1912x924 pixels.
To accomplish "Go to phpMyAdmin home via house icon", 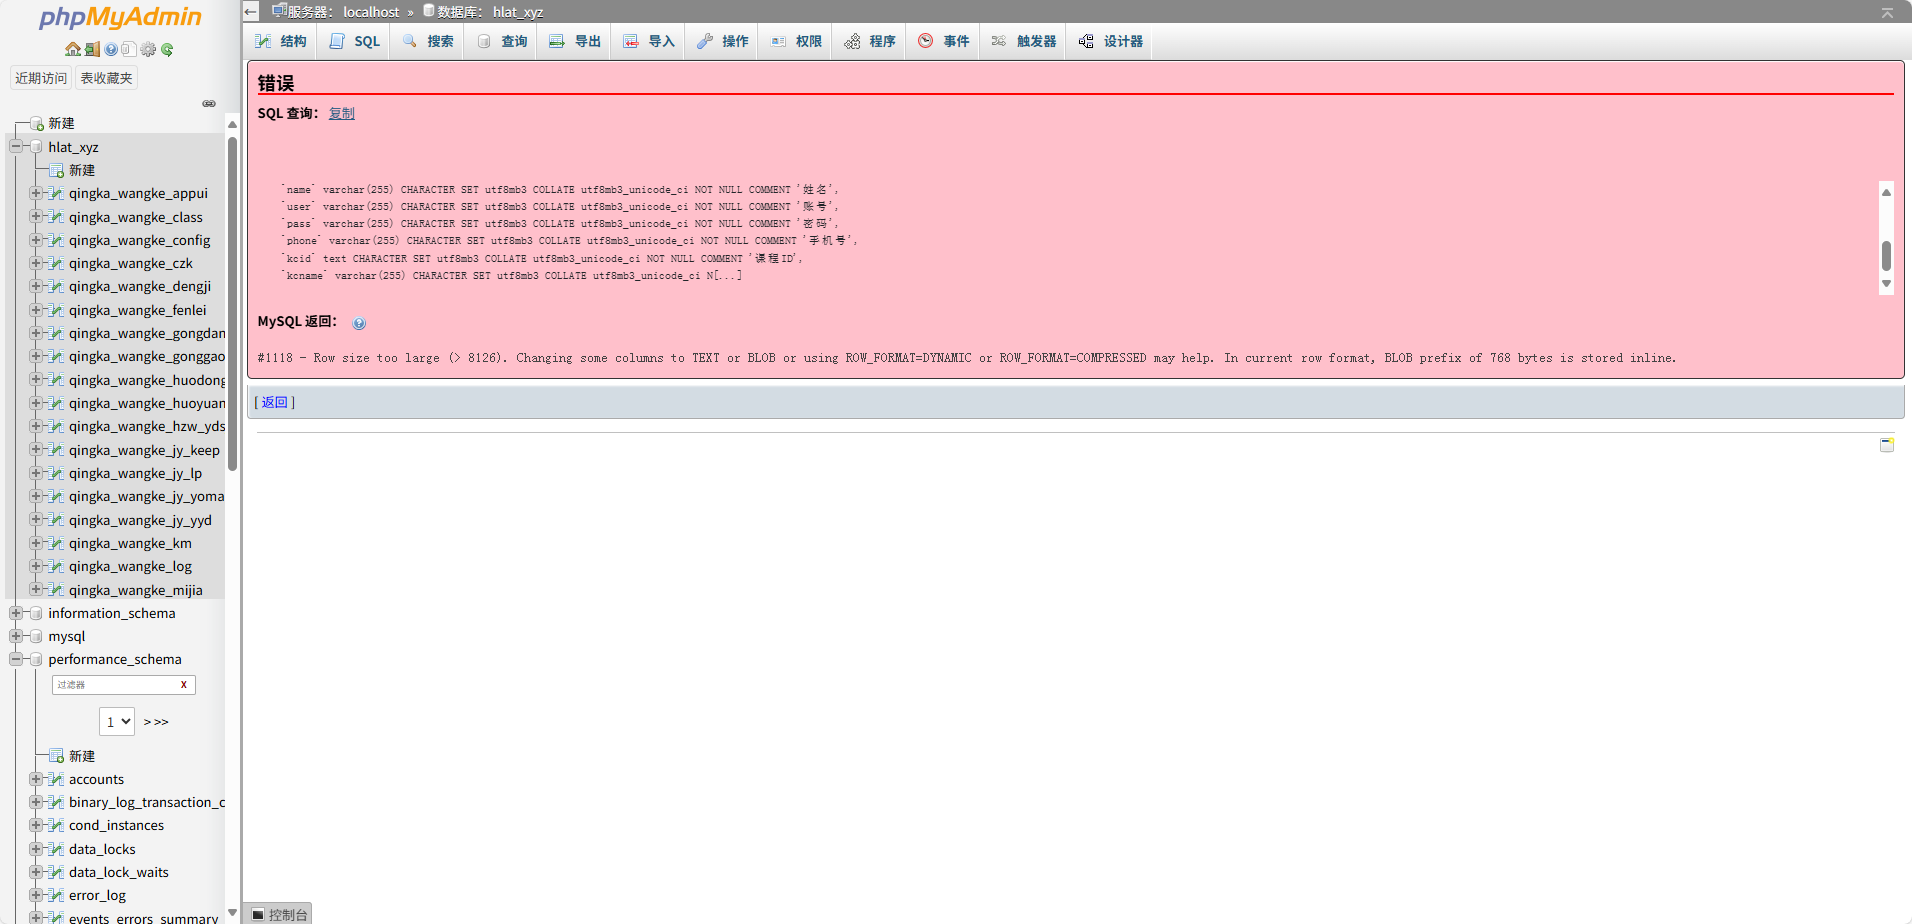I will tap(73, 49).
